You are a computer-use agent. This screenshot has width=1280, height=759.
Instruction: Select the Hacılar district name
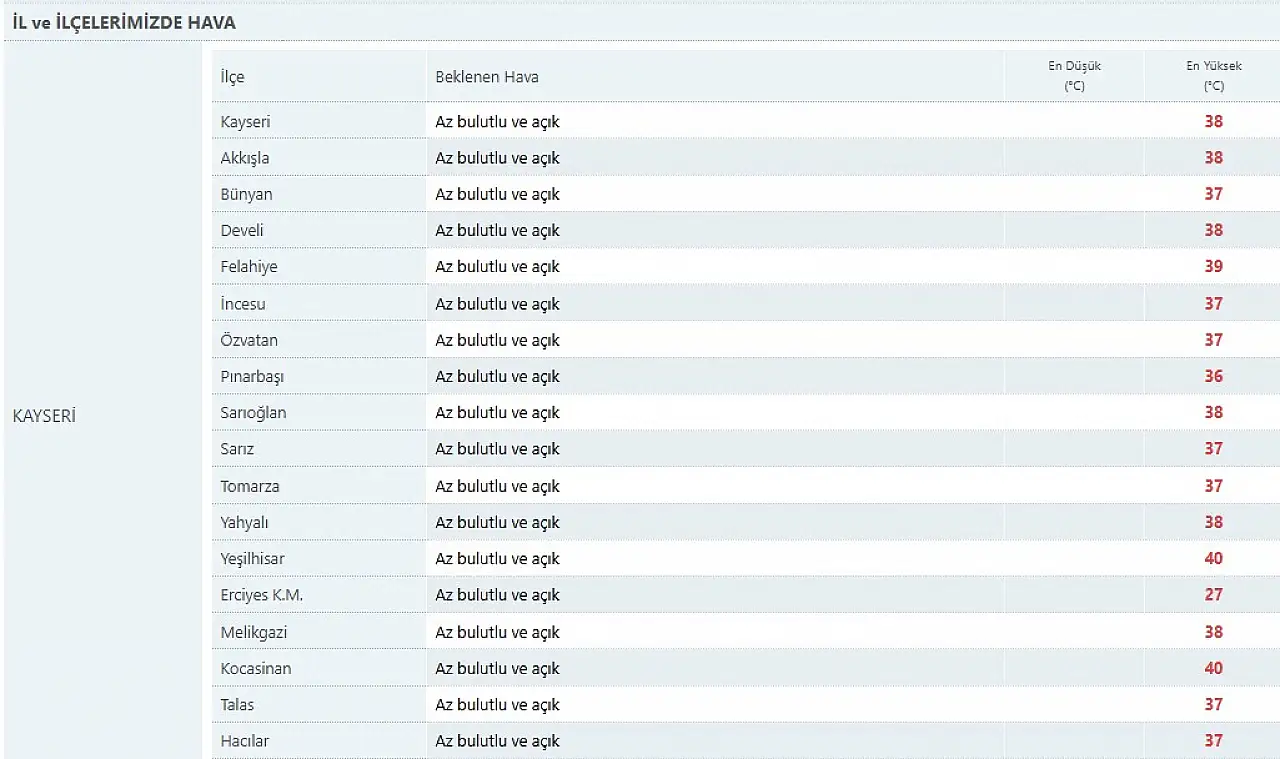tap(244, 740)
